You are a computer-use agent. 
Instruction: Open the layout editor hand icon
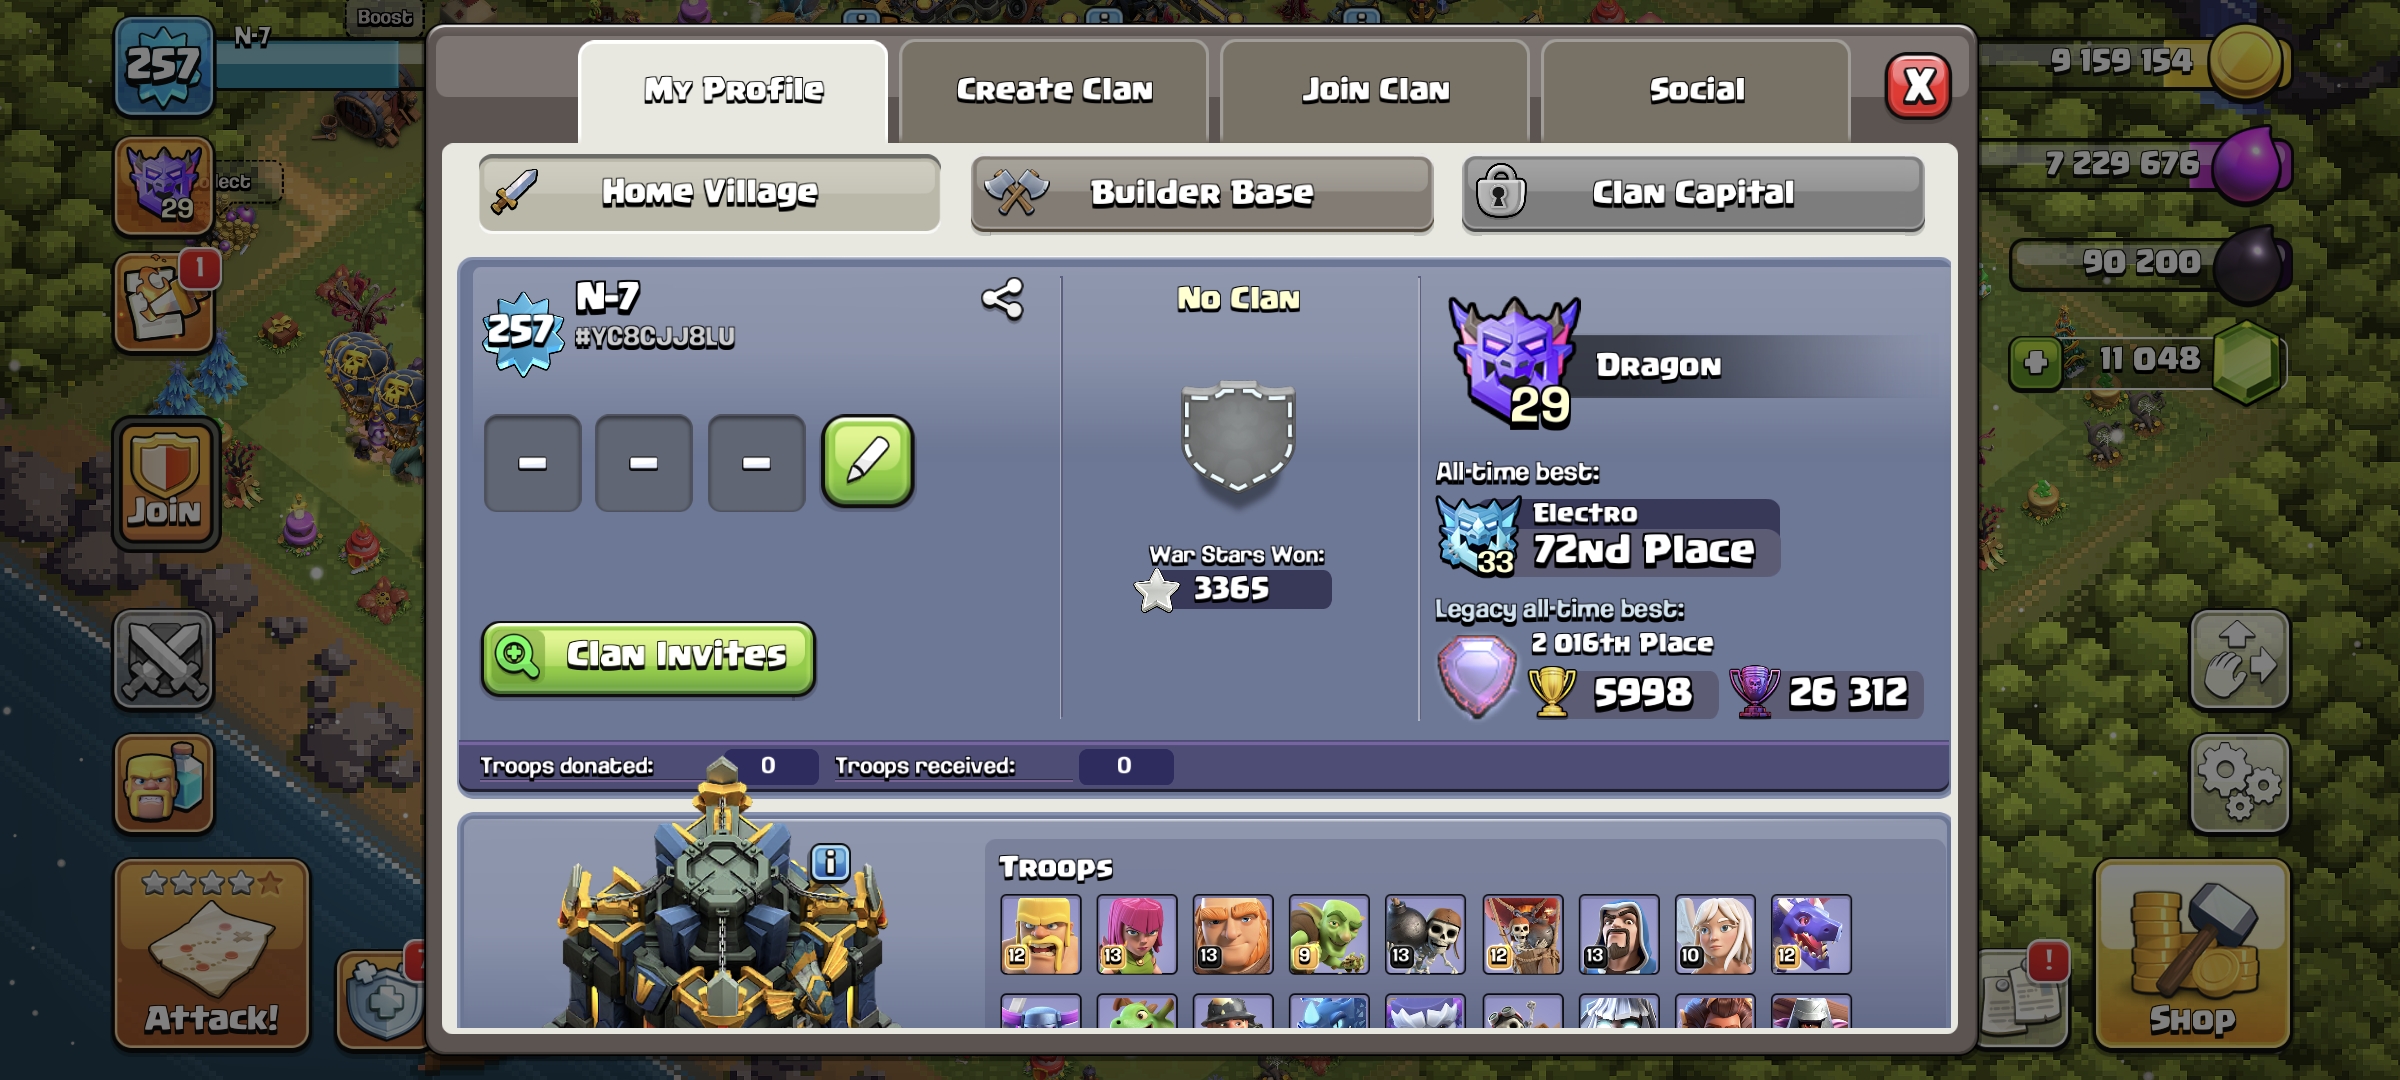click(x=2239, y=661)
